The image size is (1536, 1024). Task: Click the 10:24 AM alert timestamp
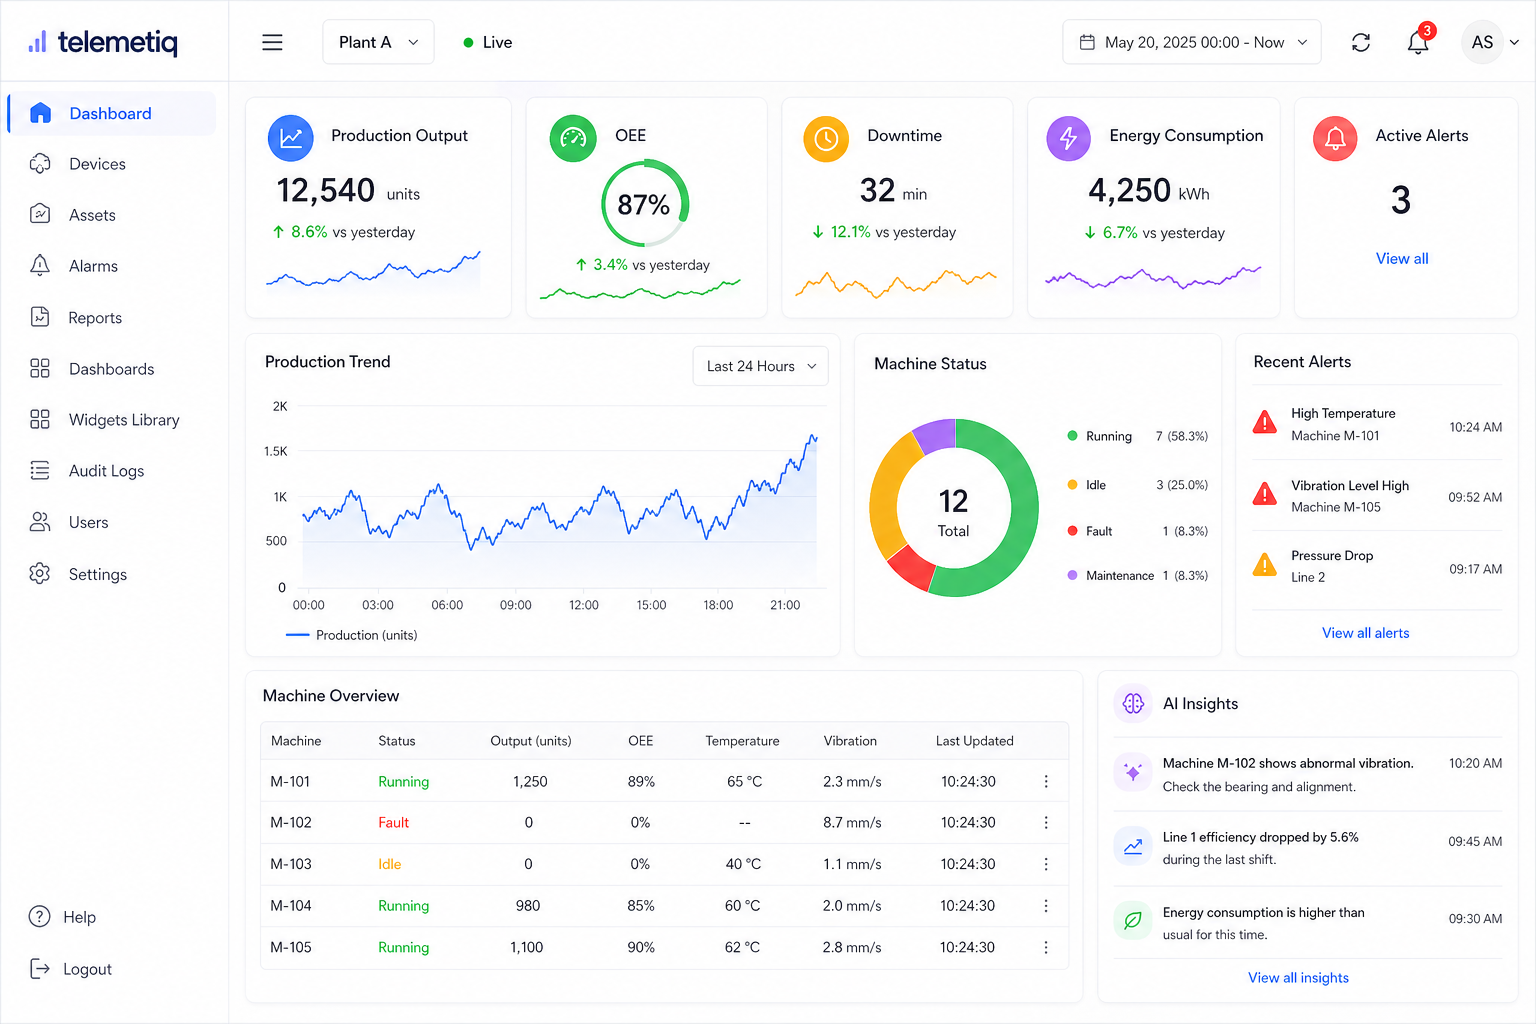1475,427
